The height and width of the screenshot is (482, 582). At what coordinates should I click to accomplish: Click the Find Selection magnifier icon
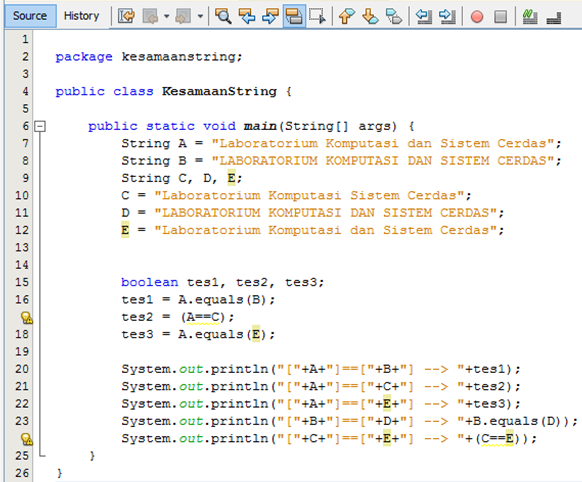point(223,16)
